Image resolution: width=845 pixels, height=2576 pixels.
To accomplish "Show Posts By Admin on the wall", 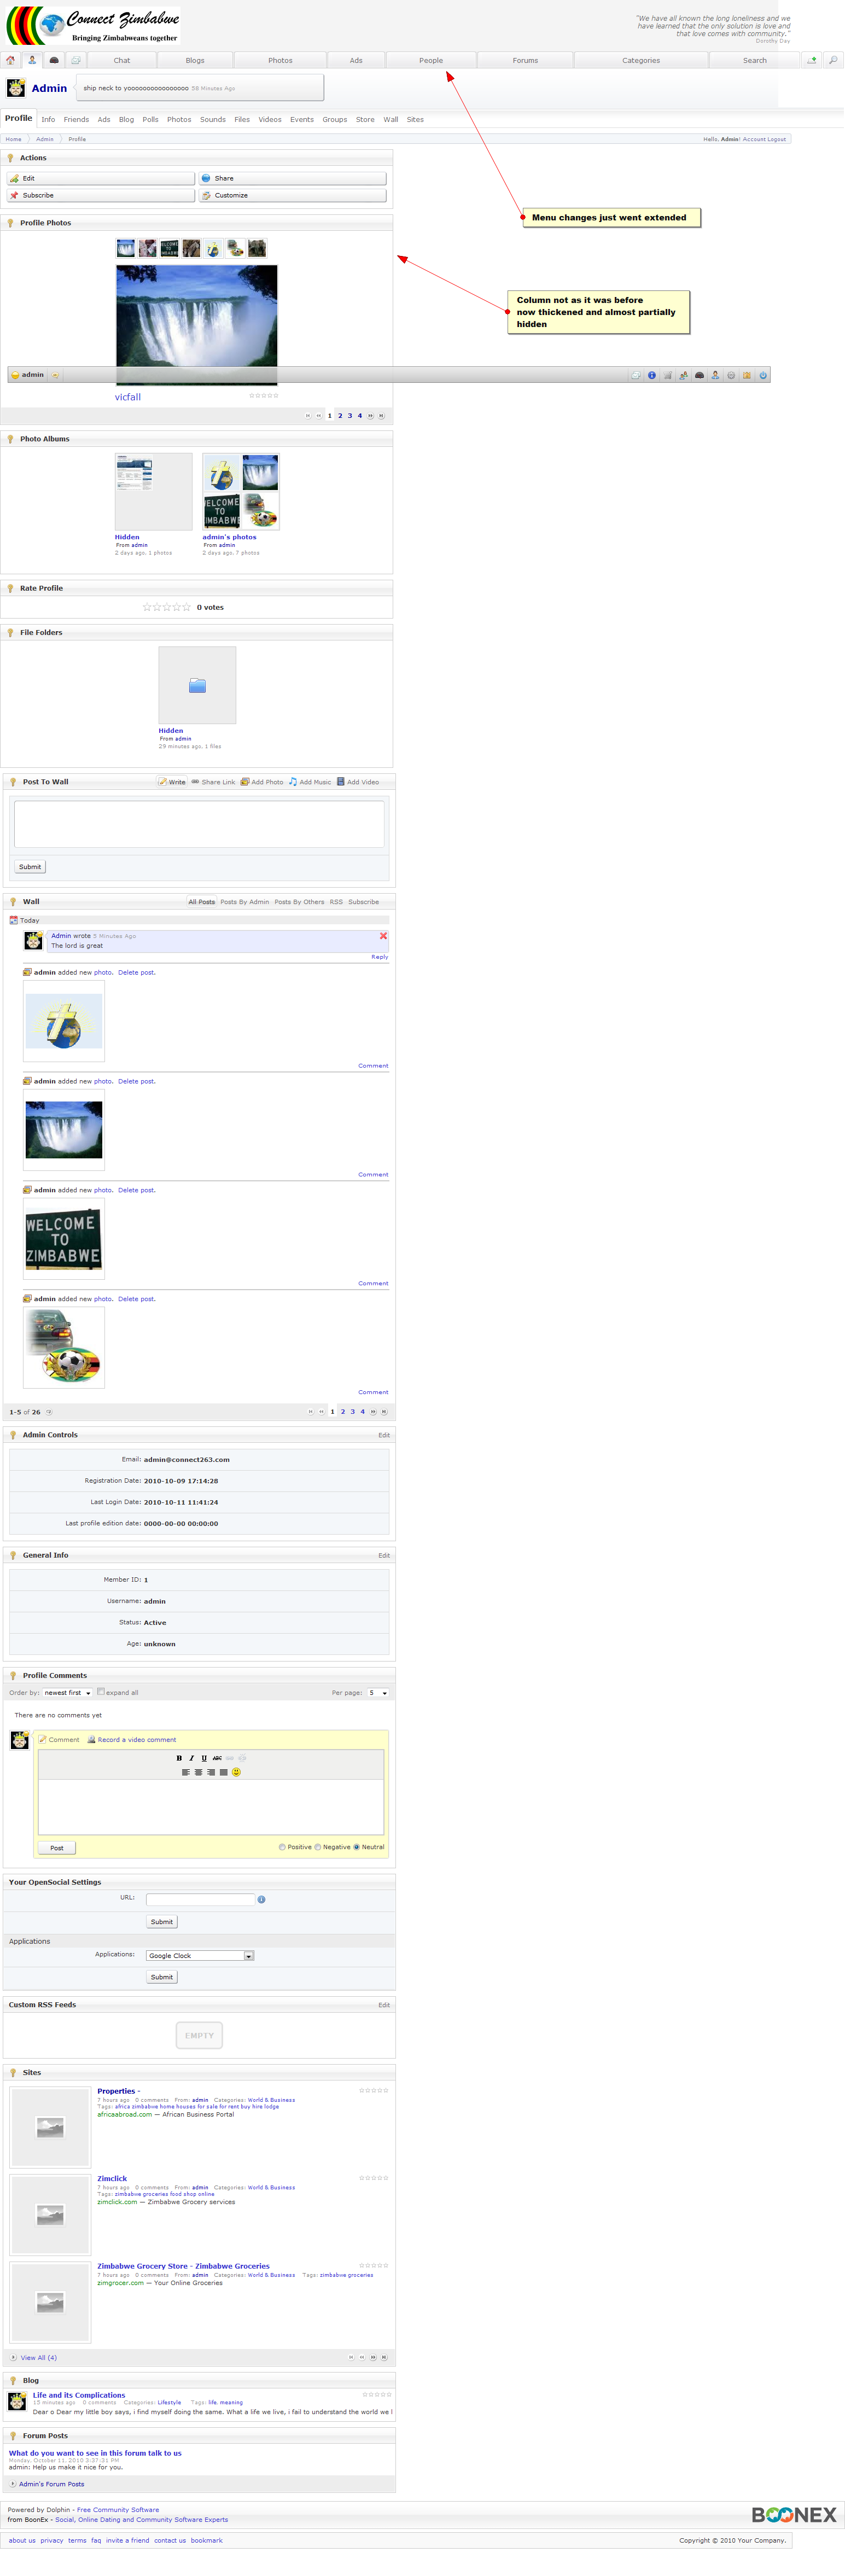I will 244,902.
